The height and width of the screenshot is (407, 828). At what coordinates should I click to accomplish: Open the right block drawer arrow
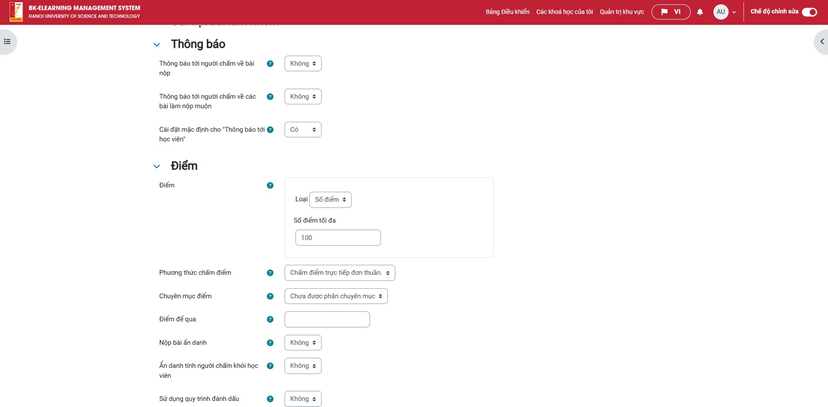(x=822, y=41)
